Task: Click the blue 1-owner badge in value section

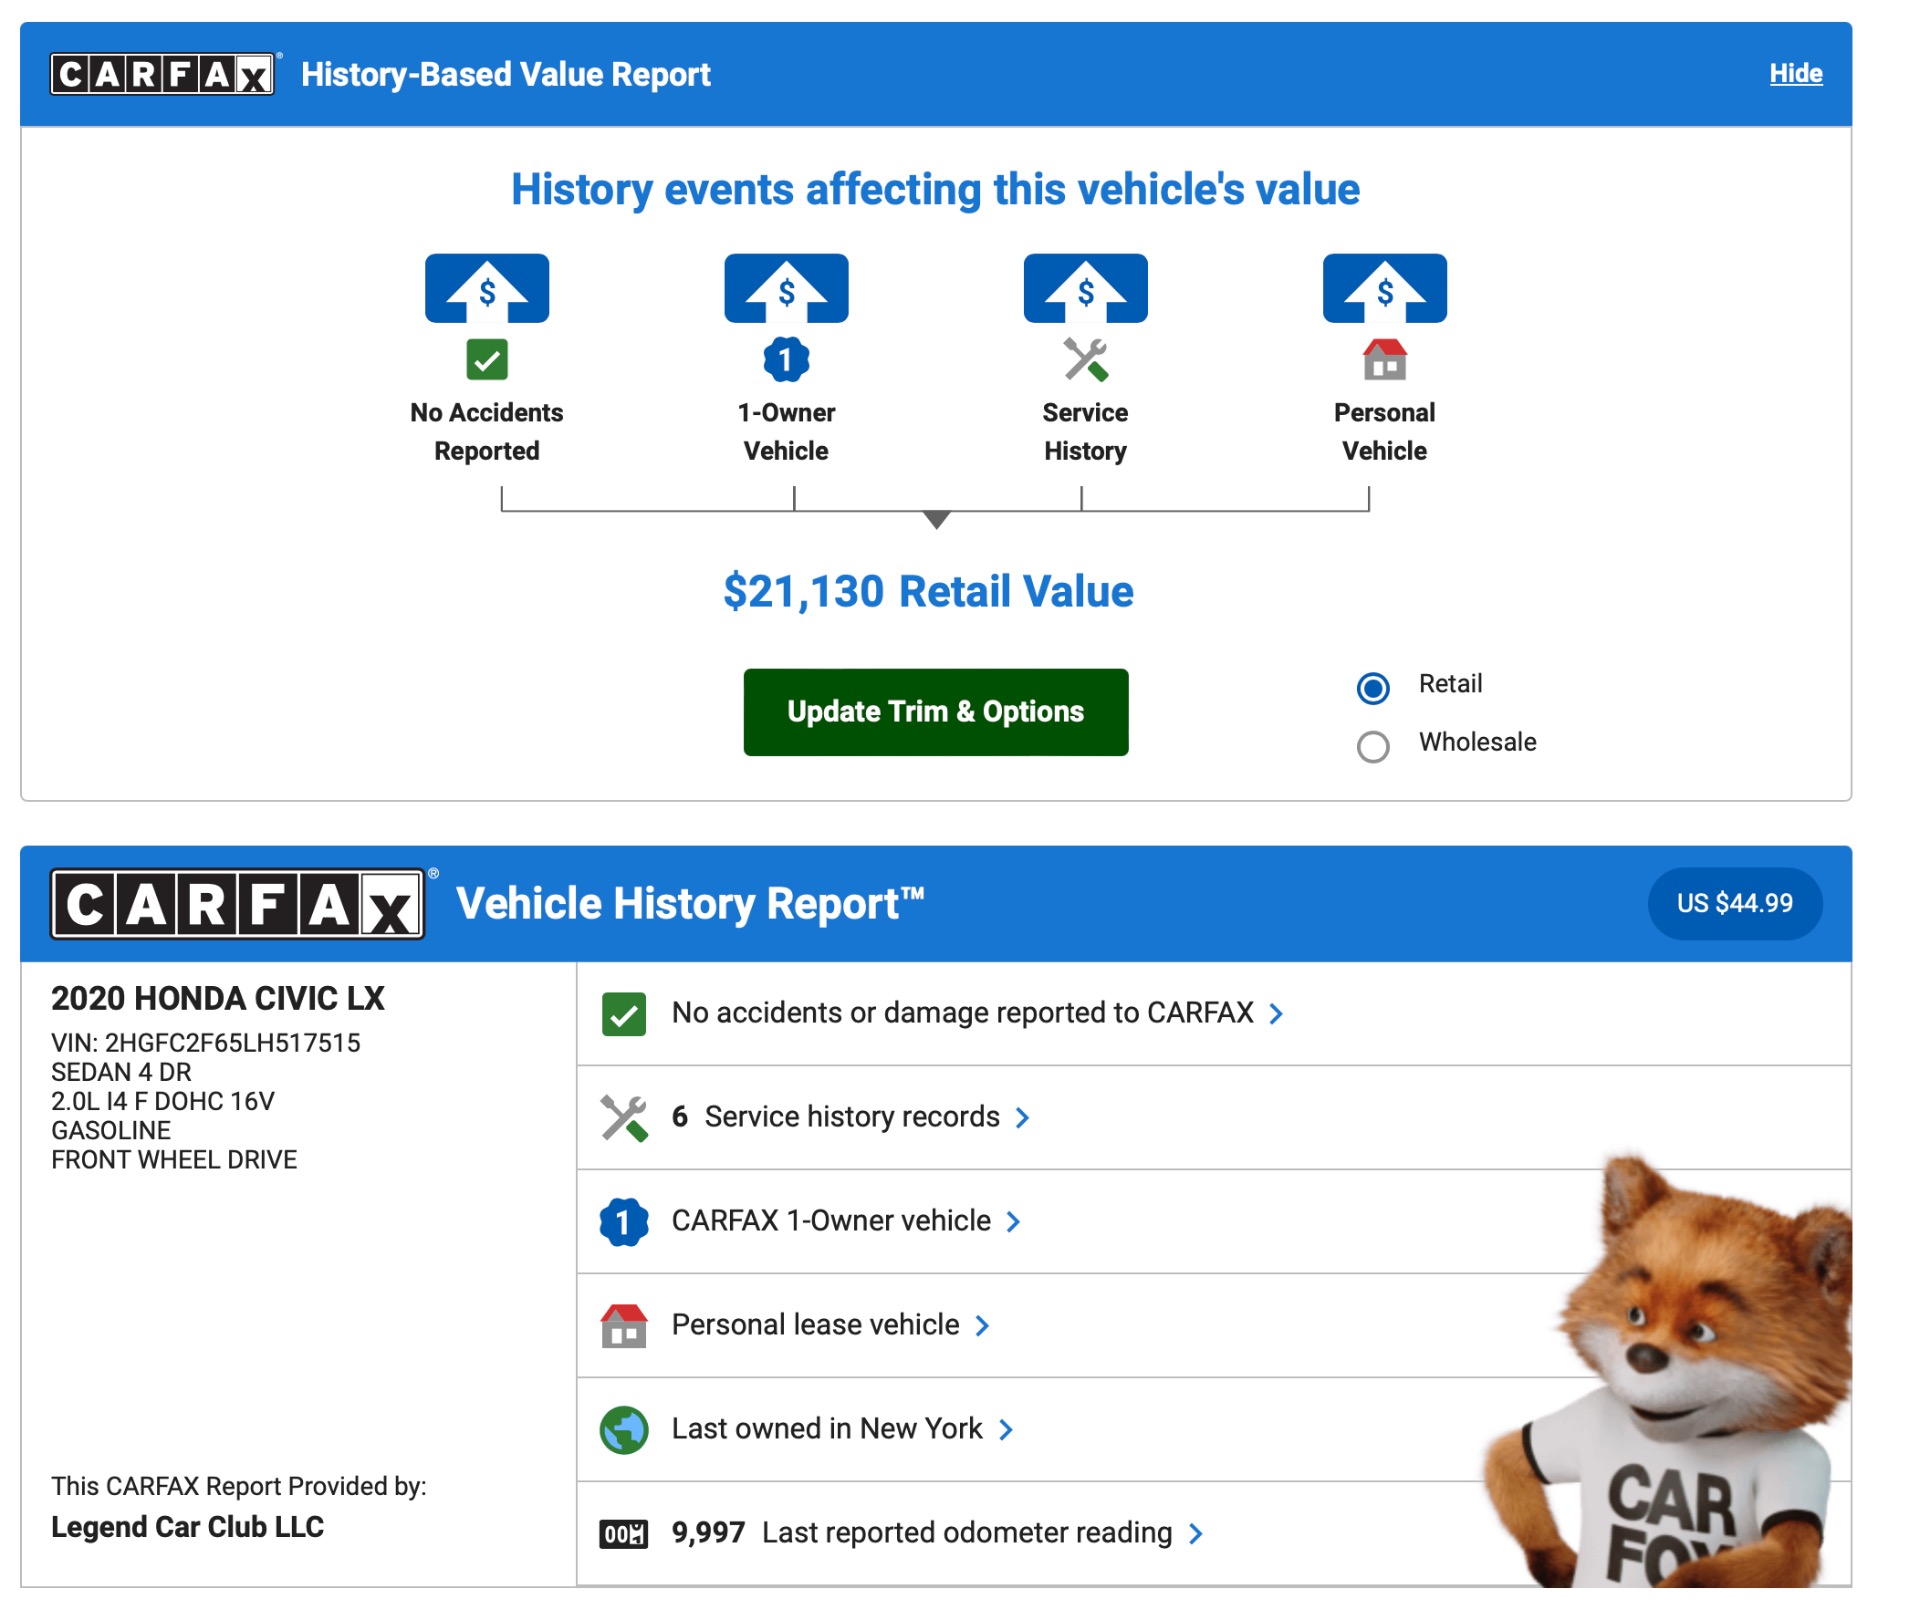Action: pos(786,360)
